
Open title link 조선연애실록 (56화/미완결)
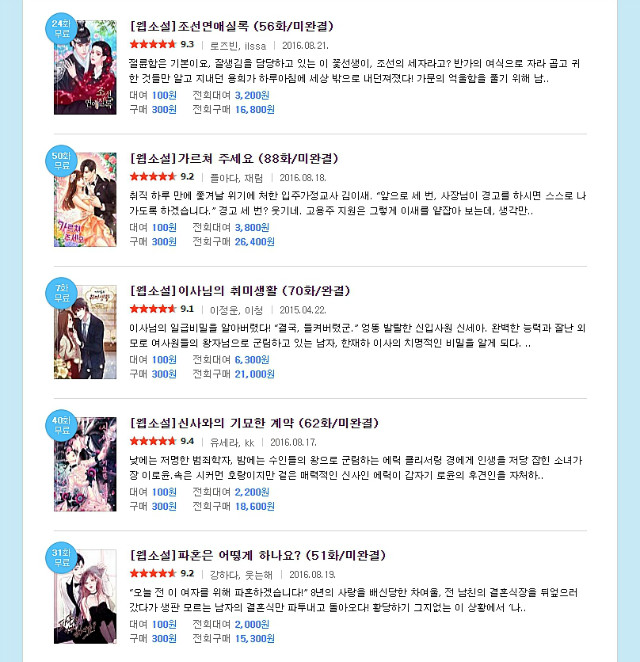coord(232,26)
